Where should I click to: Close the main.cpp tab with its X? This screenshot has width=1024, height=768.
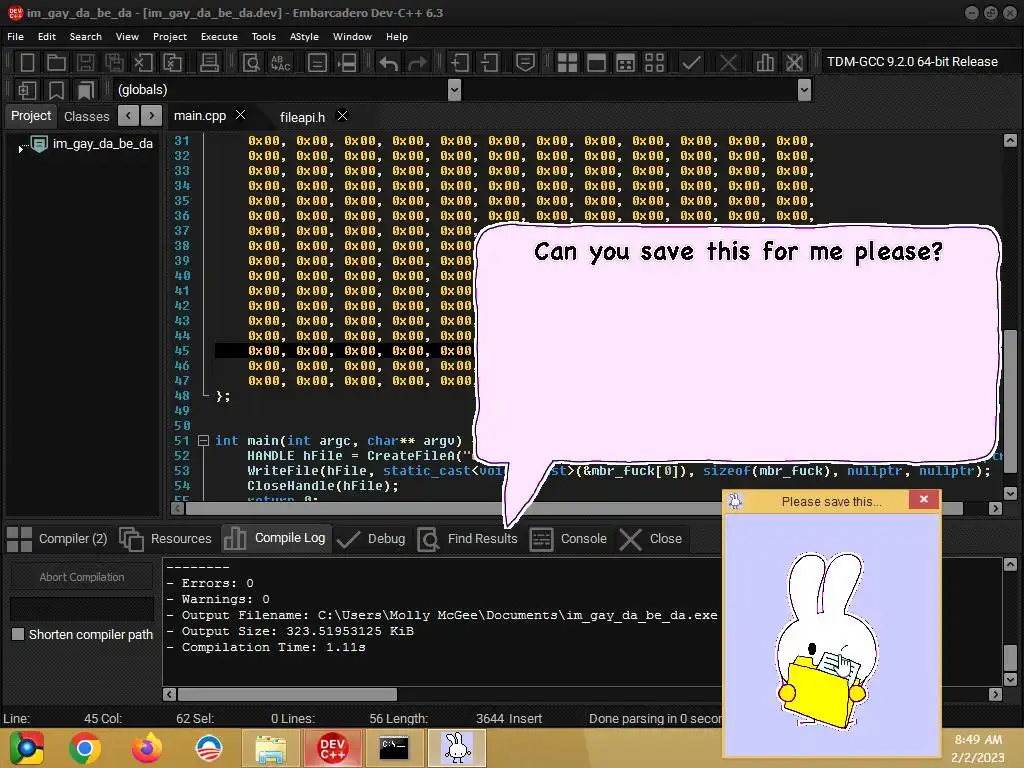[240, 115]
